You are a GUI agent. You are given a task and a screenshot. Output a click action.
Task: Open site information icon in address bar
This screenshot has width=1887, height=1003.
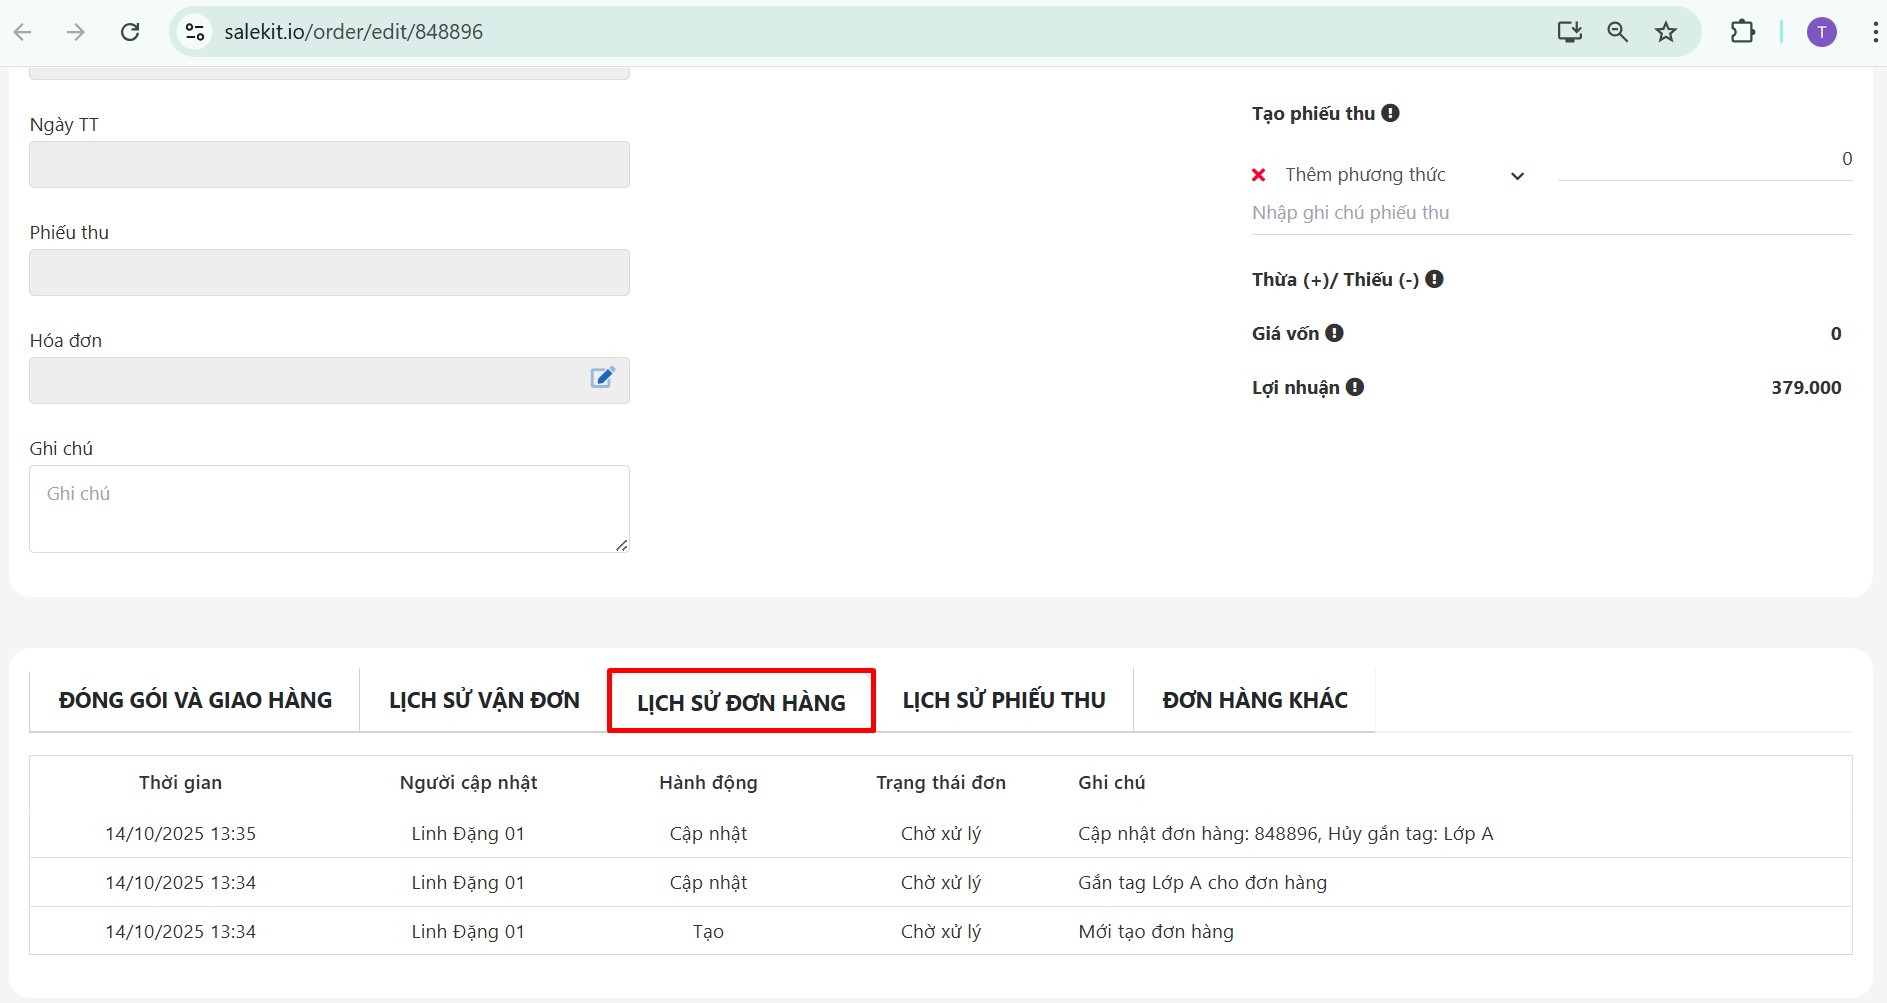click(195, 32)
